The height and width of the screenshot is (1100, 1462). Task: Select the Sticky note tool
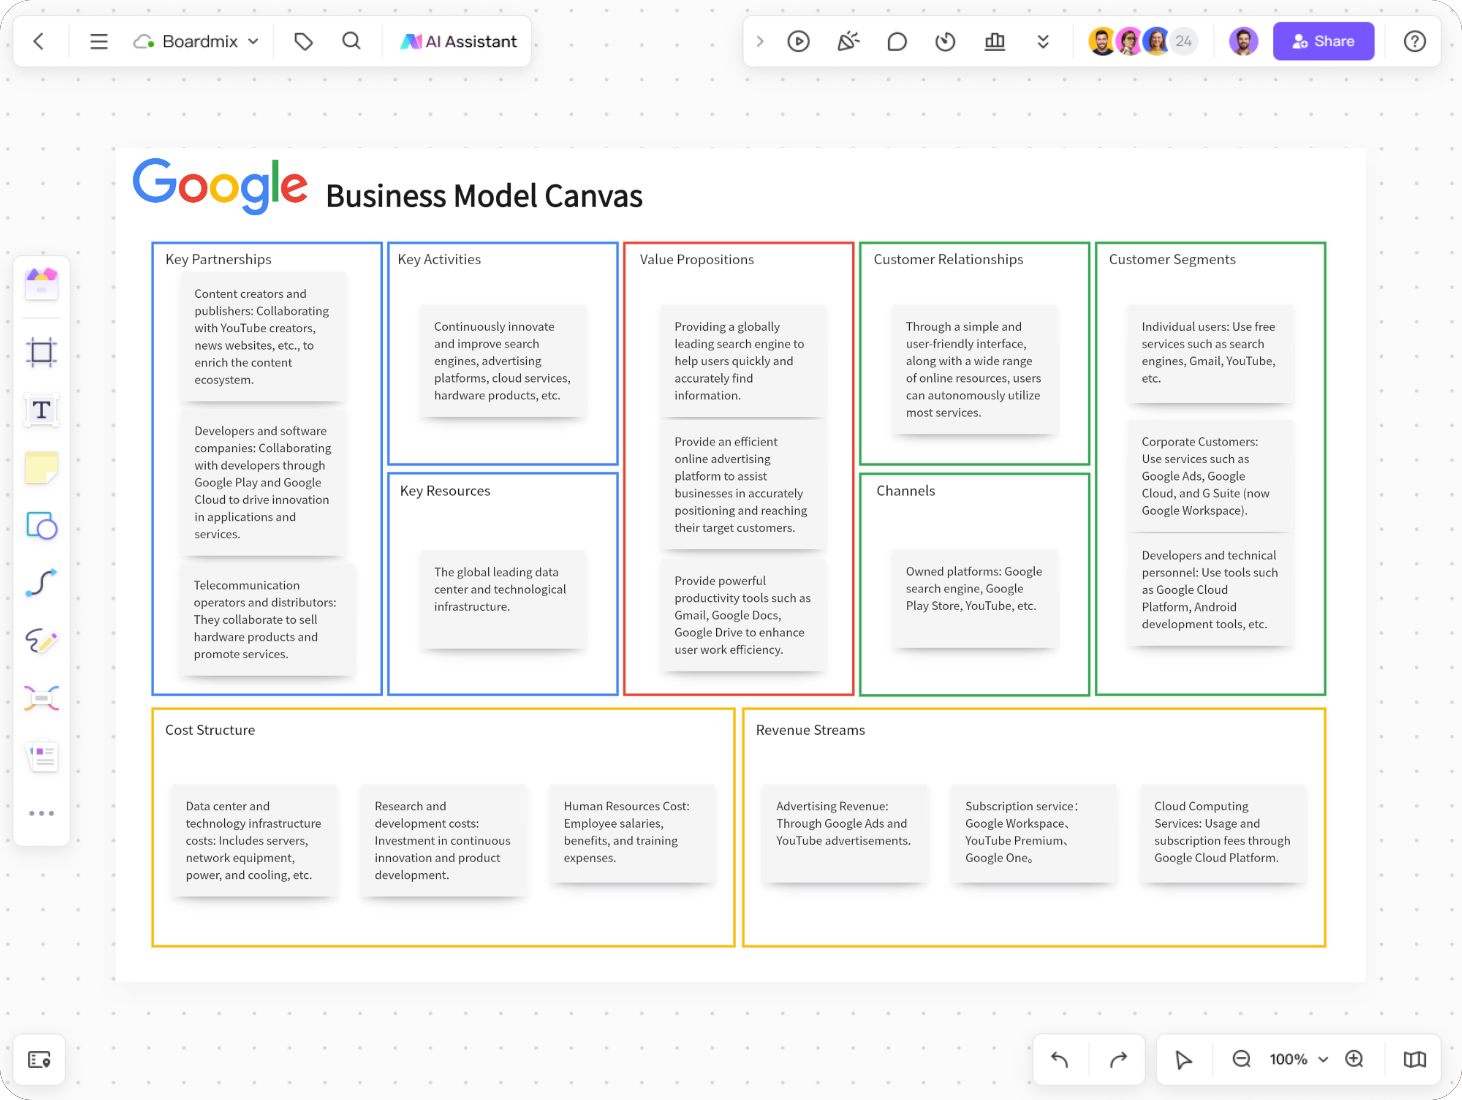coord(42,467)
